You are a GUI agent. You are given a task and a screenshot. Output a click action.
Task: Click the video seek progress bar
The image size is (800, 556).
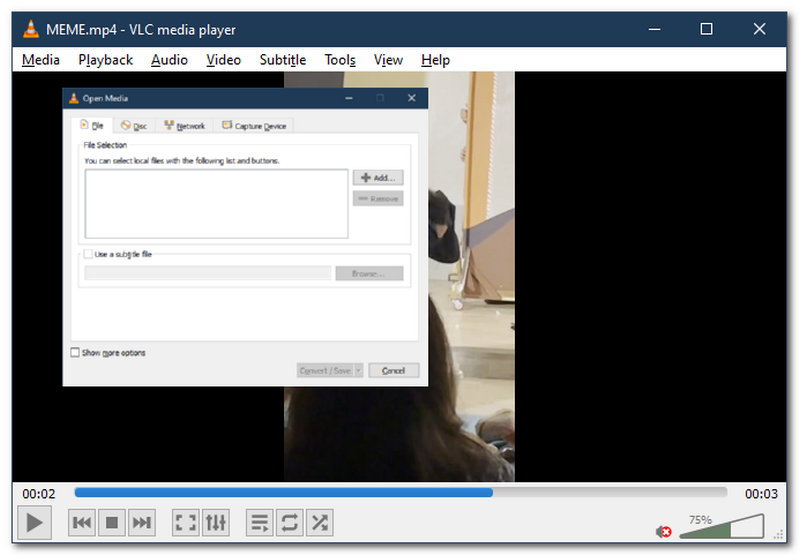pos(400,493)
